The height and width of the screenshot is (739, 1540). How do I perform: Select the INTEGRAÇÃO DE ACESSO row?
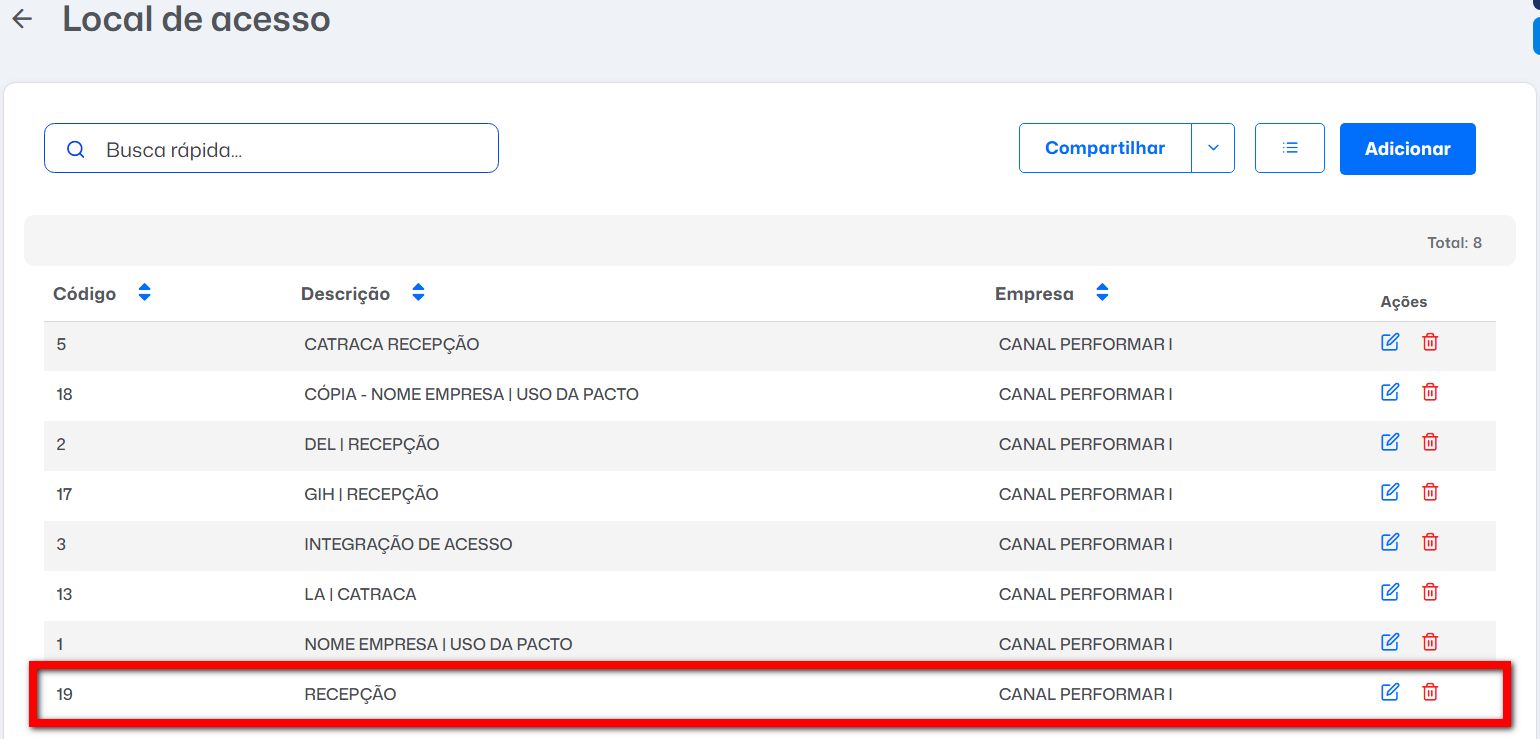click(770, 545)
